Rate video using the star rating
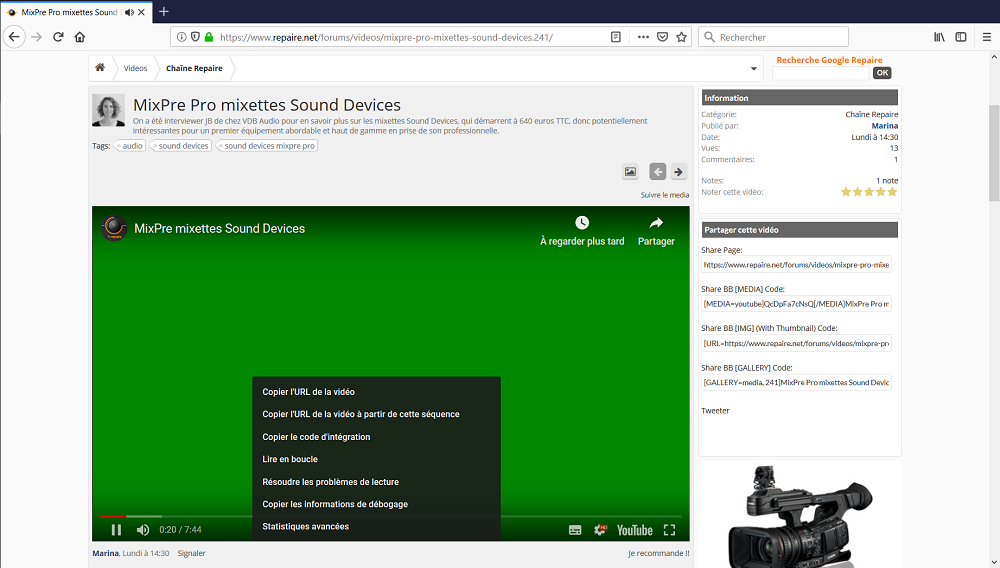This screenshot has width=1000, height=568. click(869, 192)
